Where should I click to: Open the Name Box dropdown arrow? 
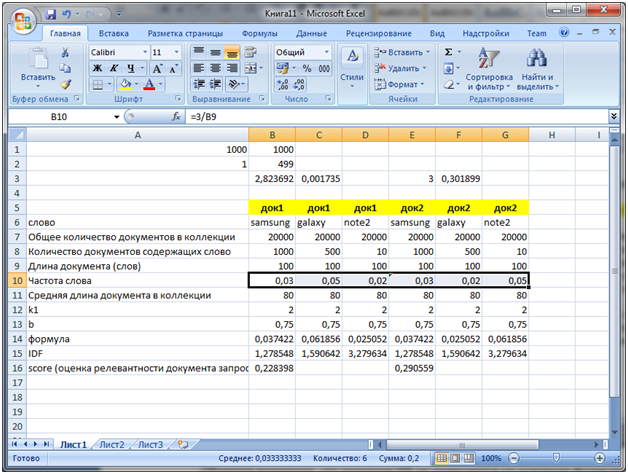[117, 117]
